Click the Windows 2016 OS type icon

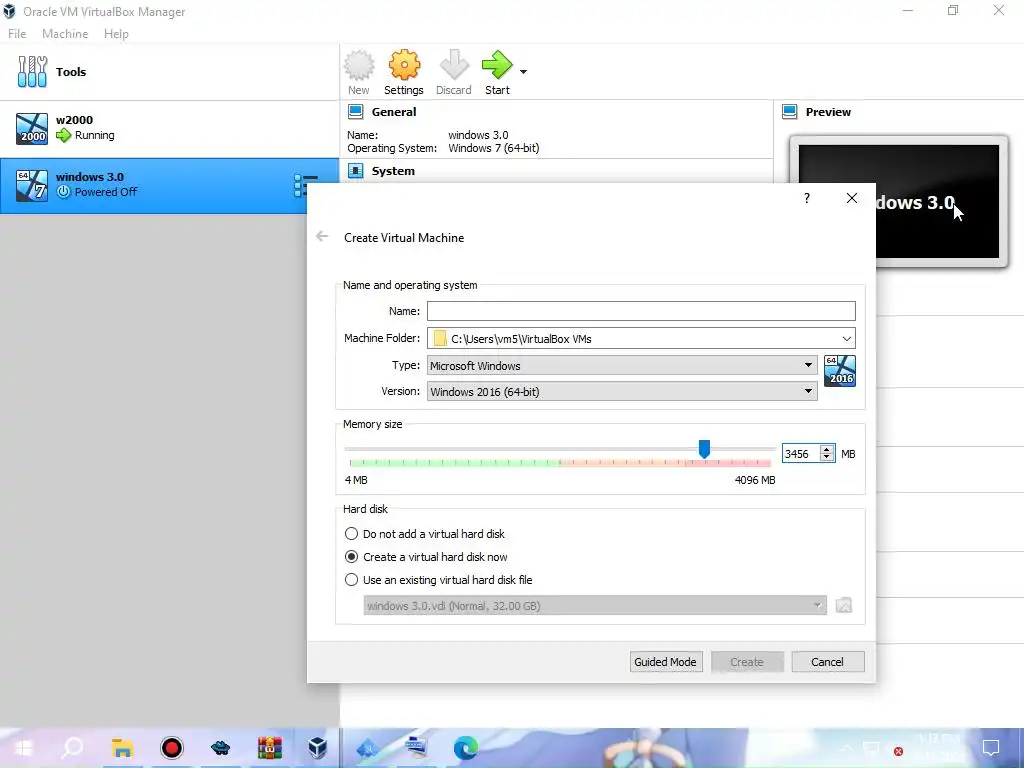click(840, 371)
